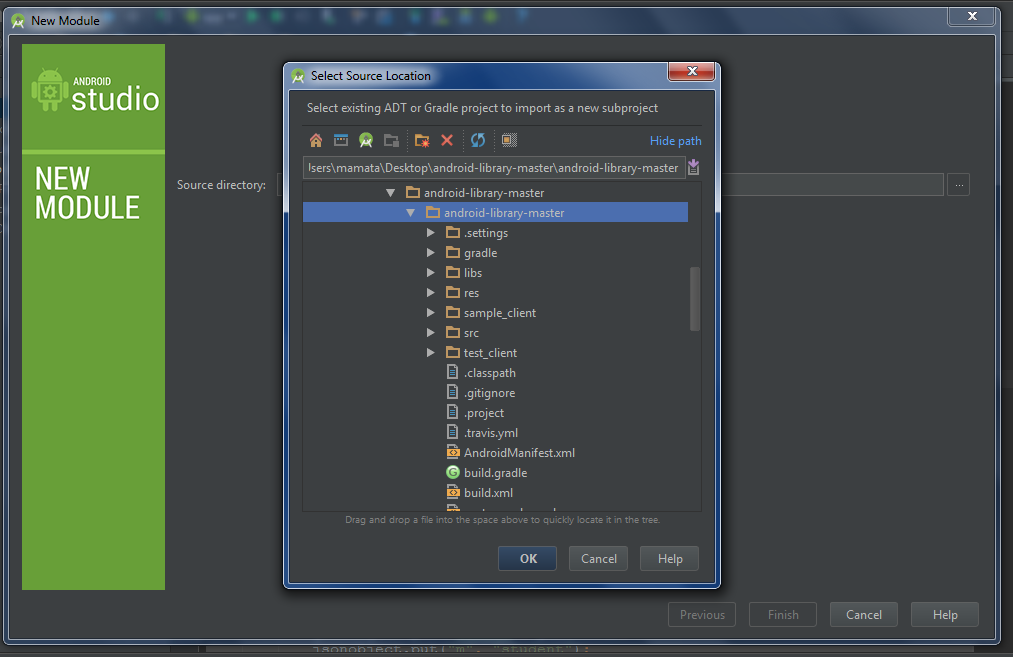Cancel the Select Source Location dialog

598,559
